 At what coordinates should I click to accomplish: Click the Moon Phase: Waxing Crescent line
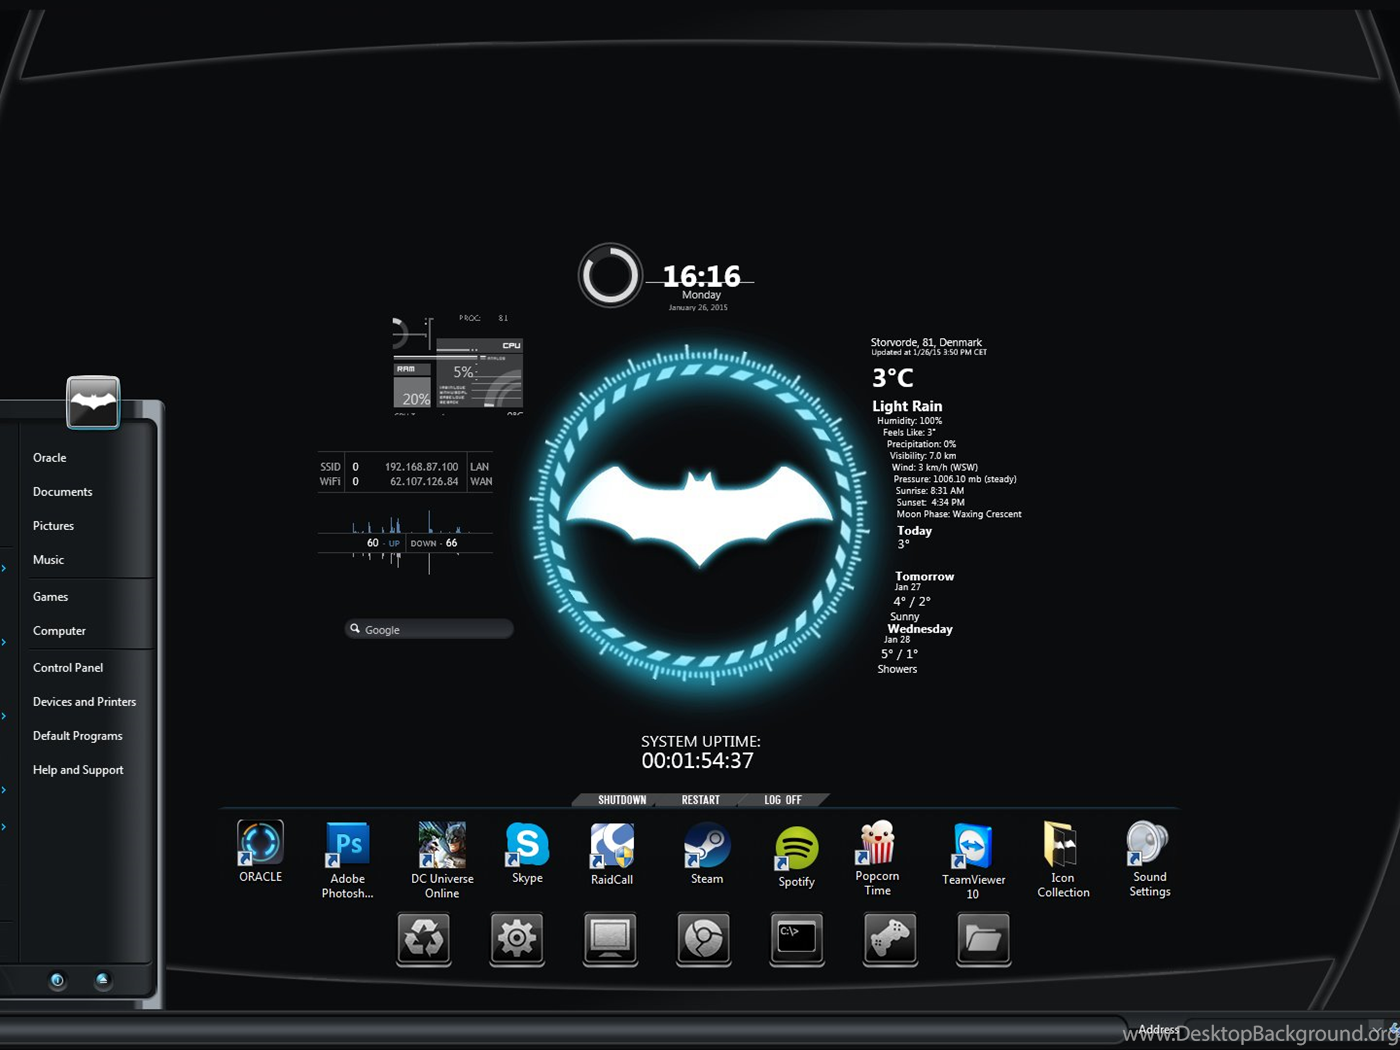pos(959,514)
